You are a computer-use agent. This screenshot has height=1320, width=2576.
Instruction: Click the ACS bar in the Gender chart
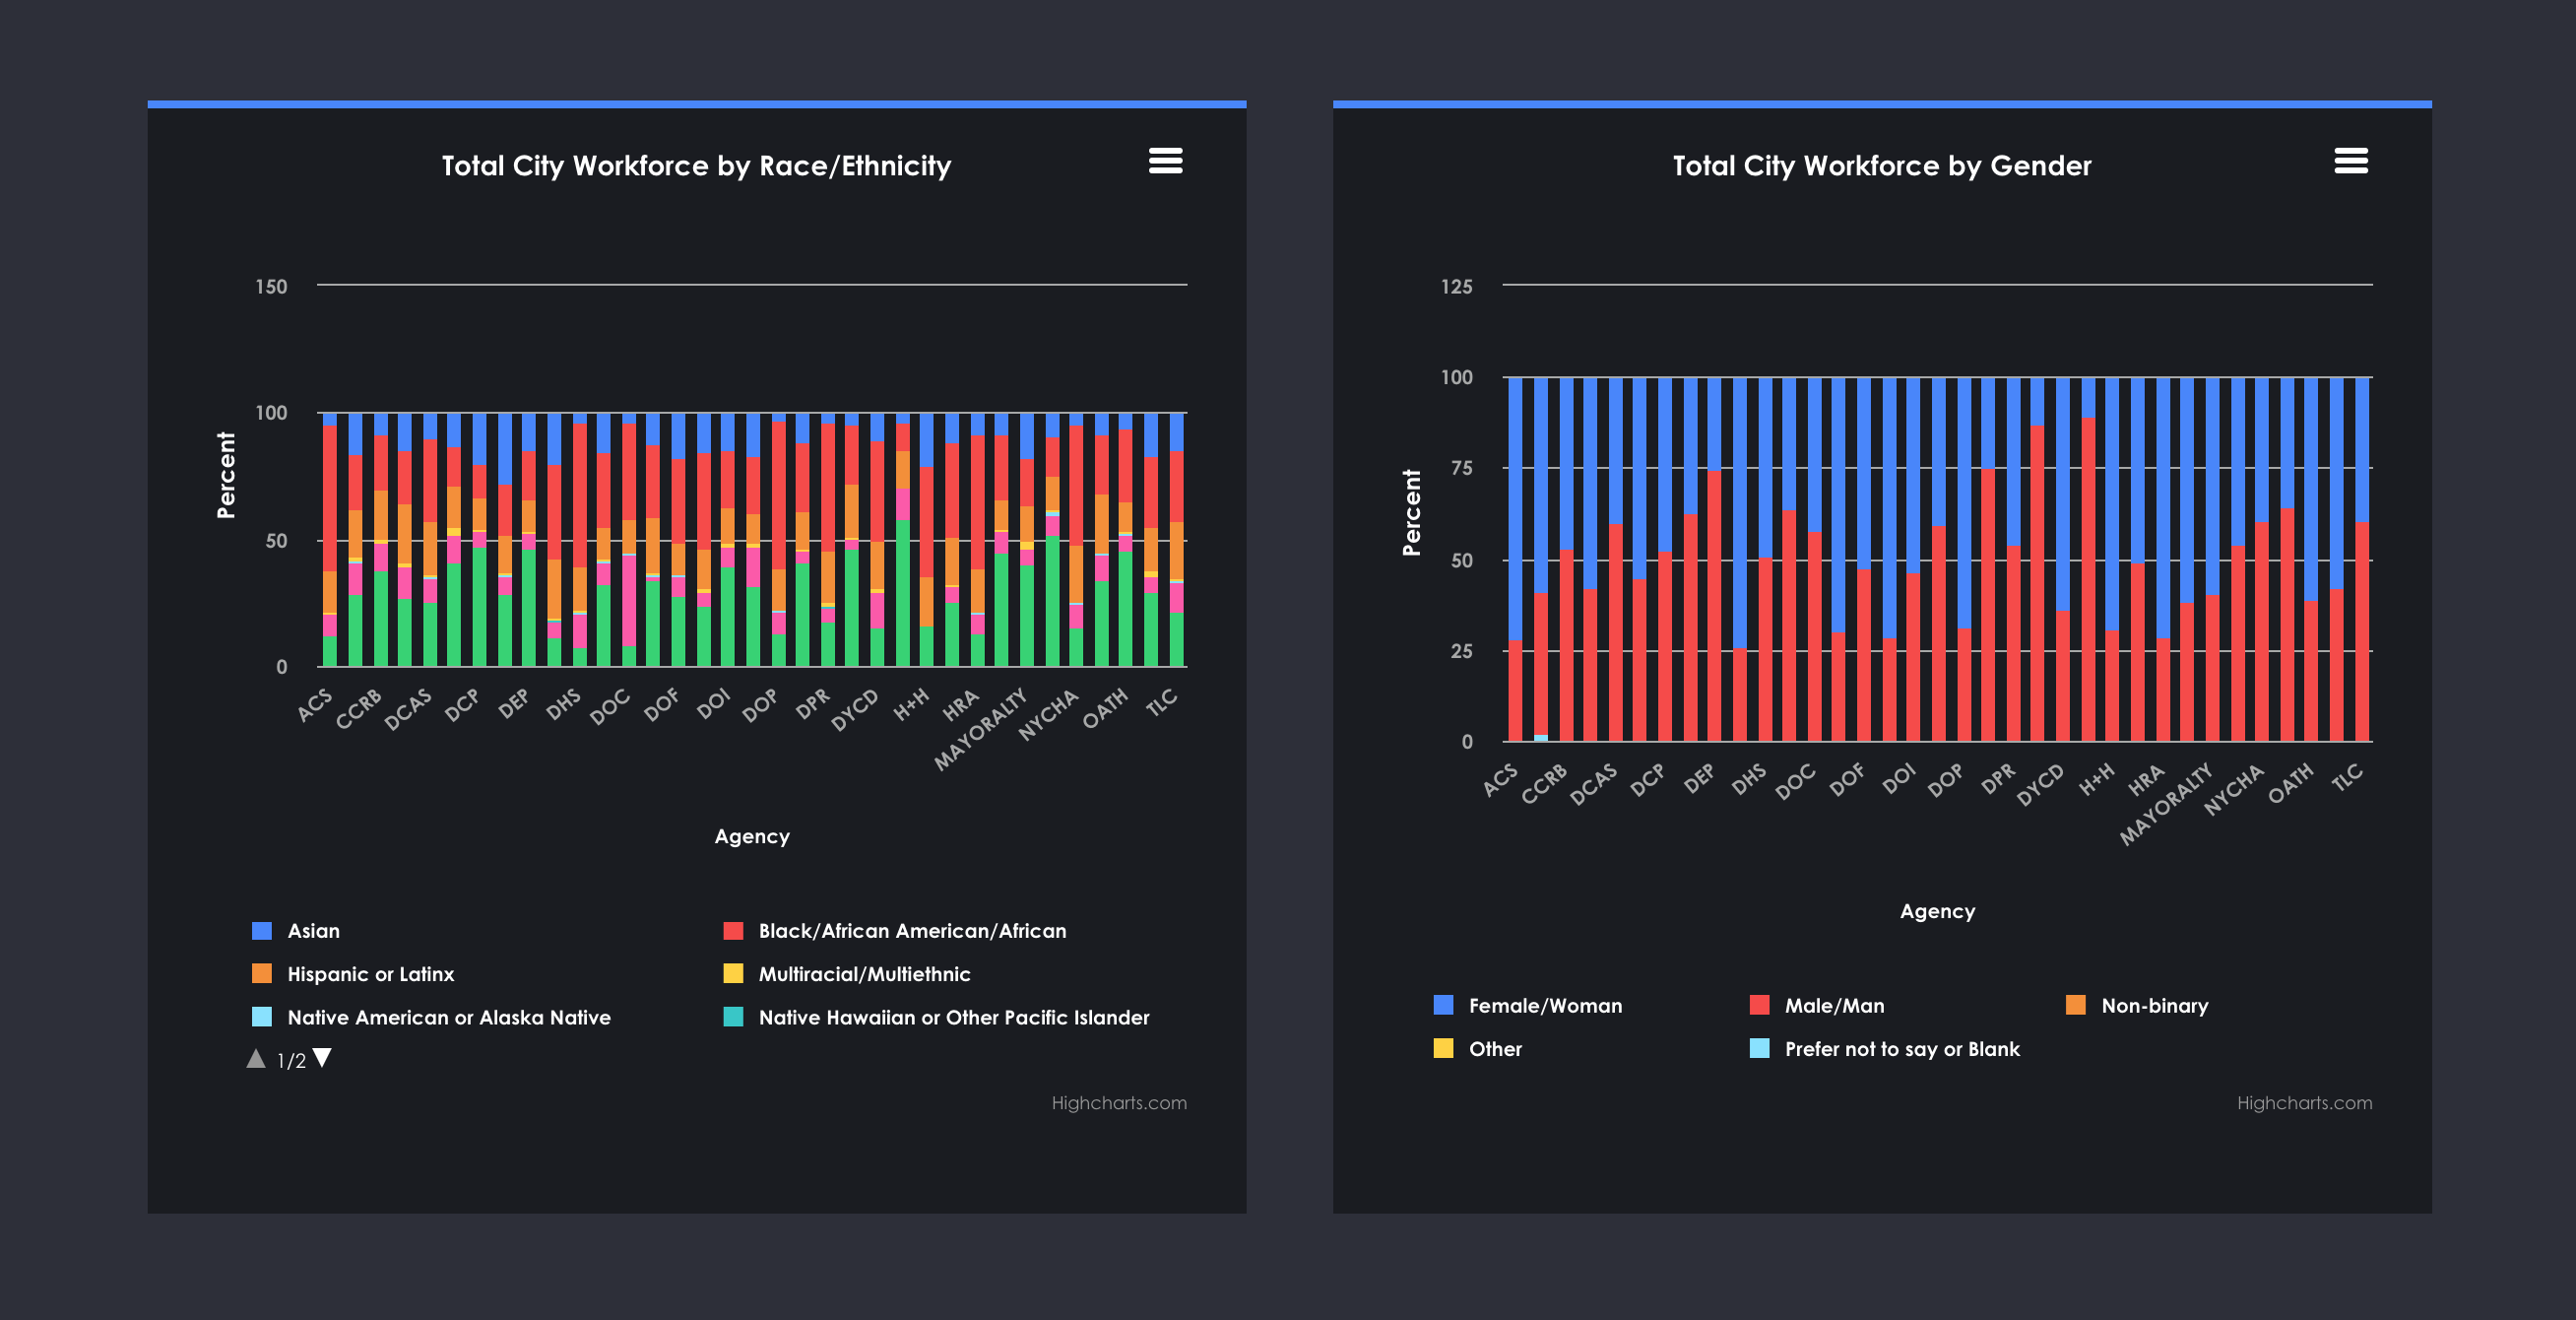tap(1515, 560)
